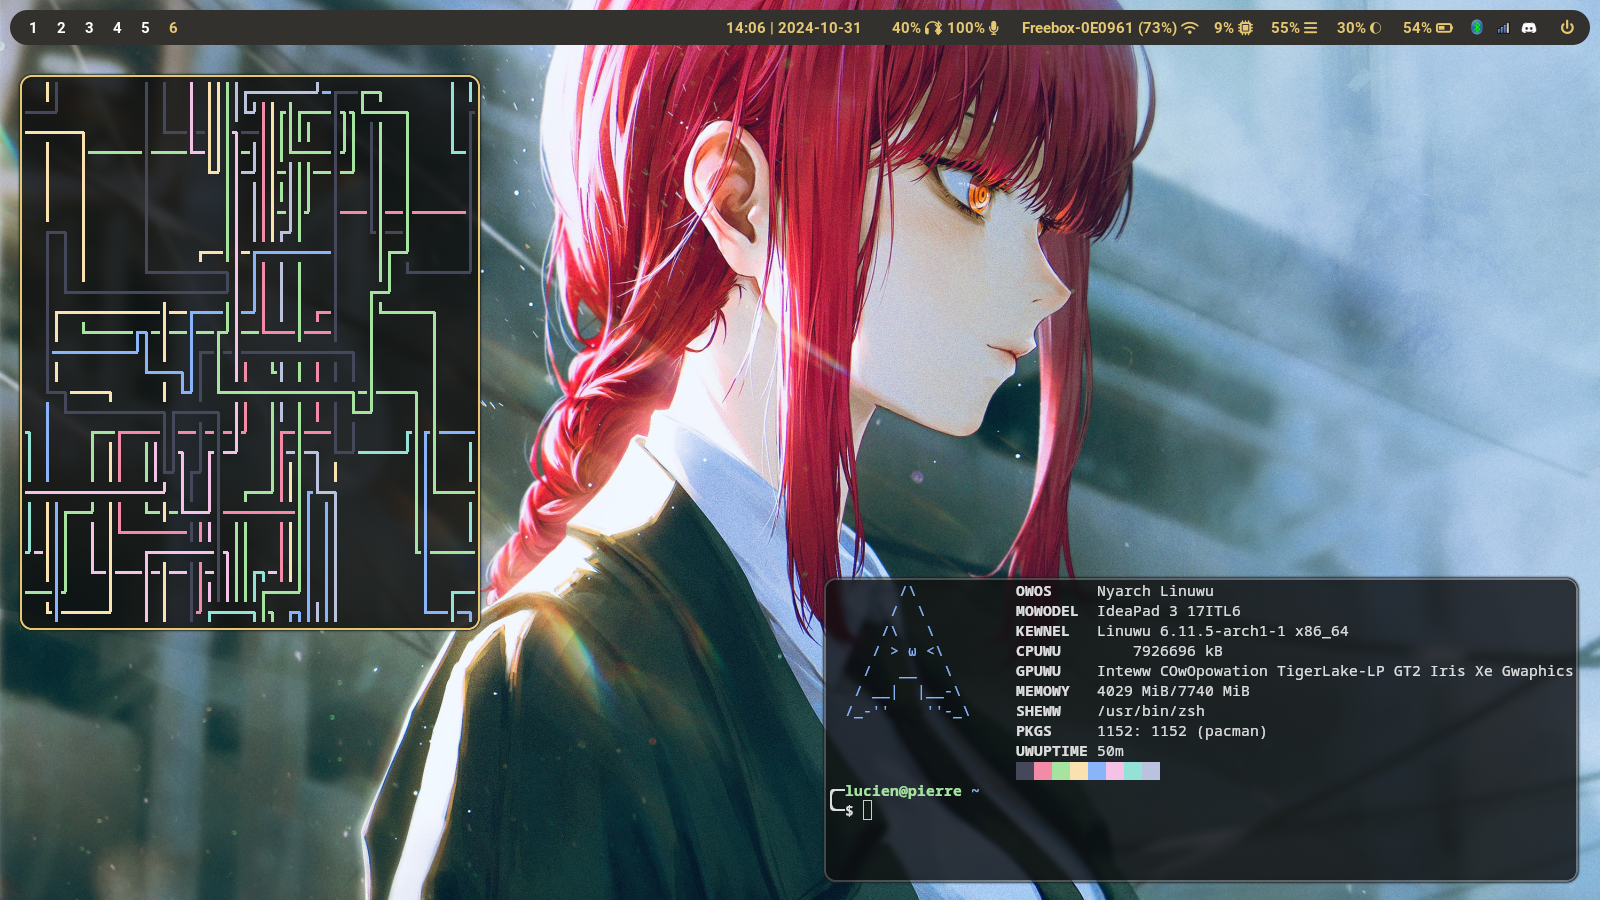
Task: Click the 100% microphone indicator
Action: pyautogui.click(x=973, y=28)
